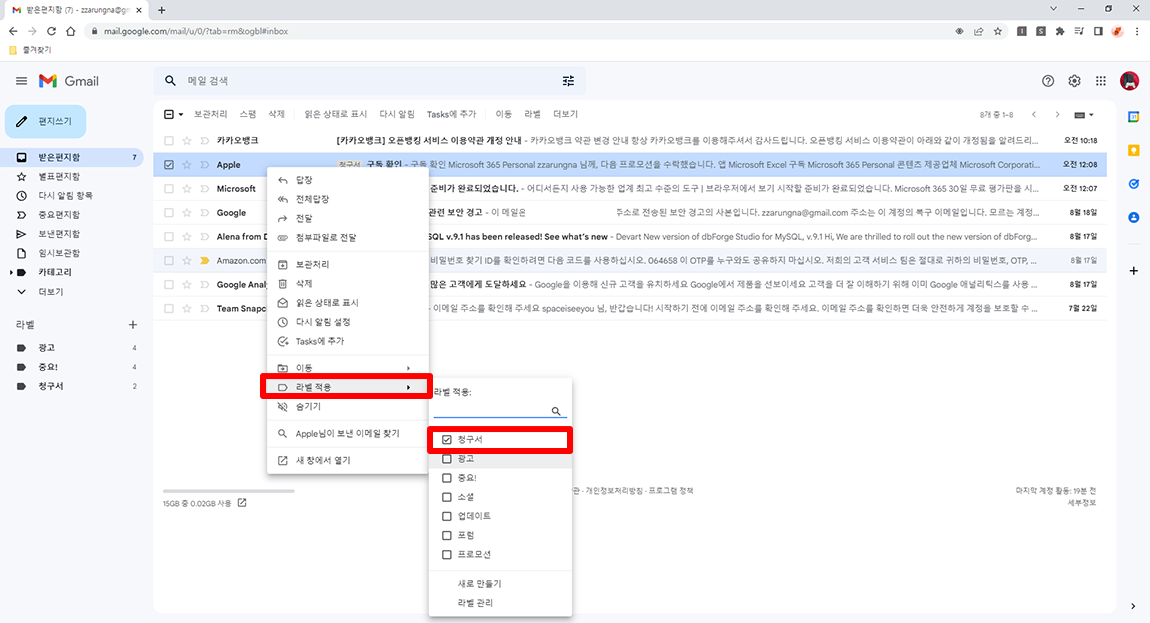Screen dimensions: 1150x623
Task: Choose 숨기기 in the context menu
Action: pyautogui.click(x=348, y=406)
